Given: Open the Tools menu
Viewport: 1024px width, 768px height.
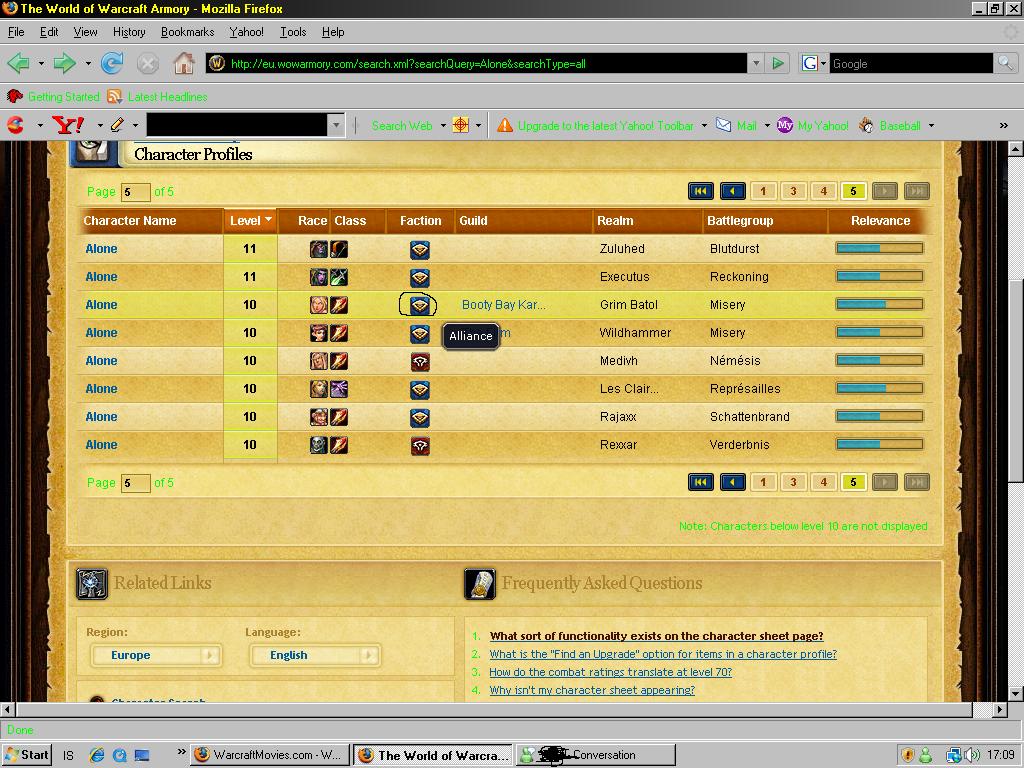Looking at the screenshot, I should pos(293,32).
